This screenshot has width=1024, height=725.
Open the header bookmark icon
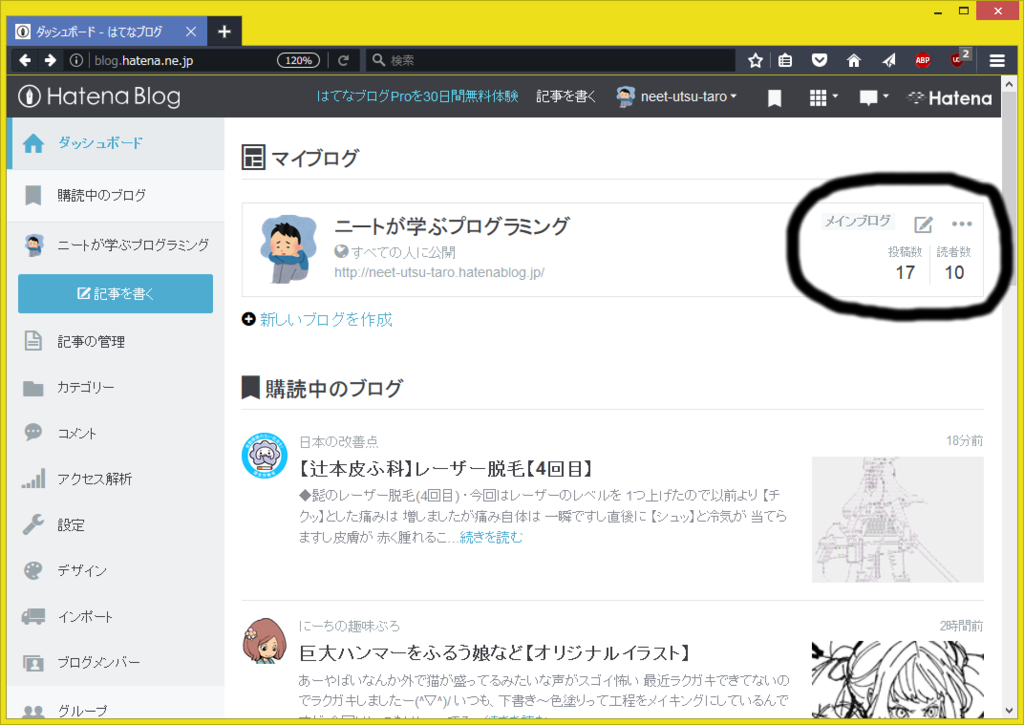click(774, 98)
